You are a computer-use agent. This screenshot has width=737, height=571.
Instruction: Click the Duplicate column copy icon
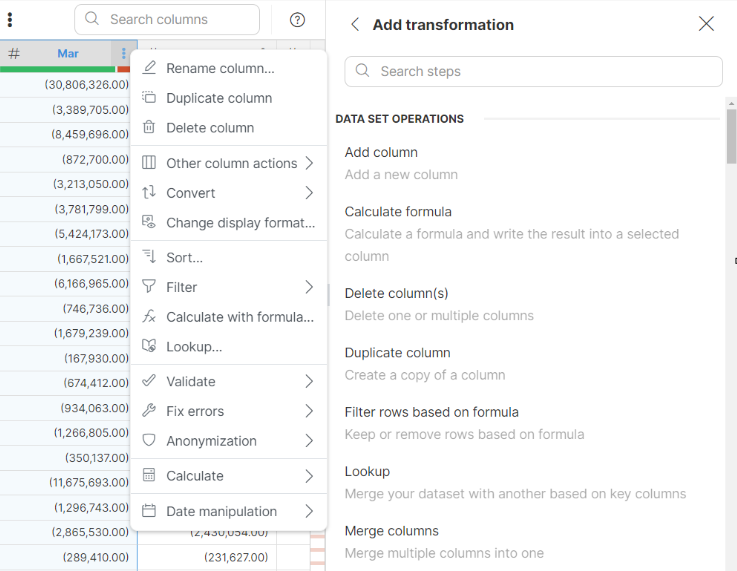click(149, 97)
